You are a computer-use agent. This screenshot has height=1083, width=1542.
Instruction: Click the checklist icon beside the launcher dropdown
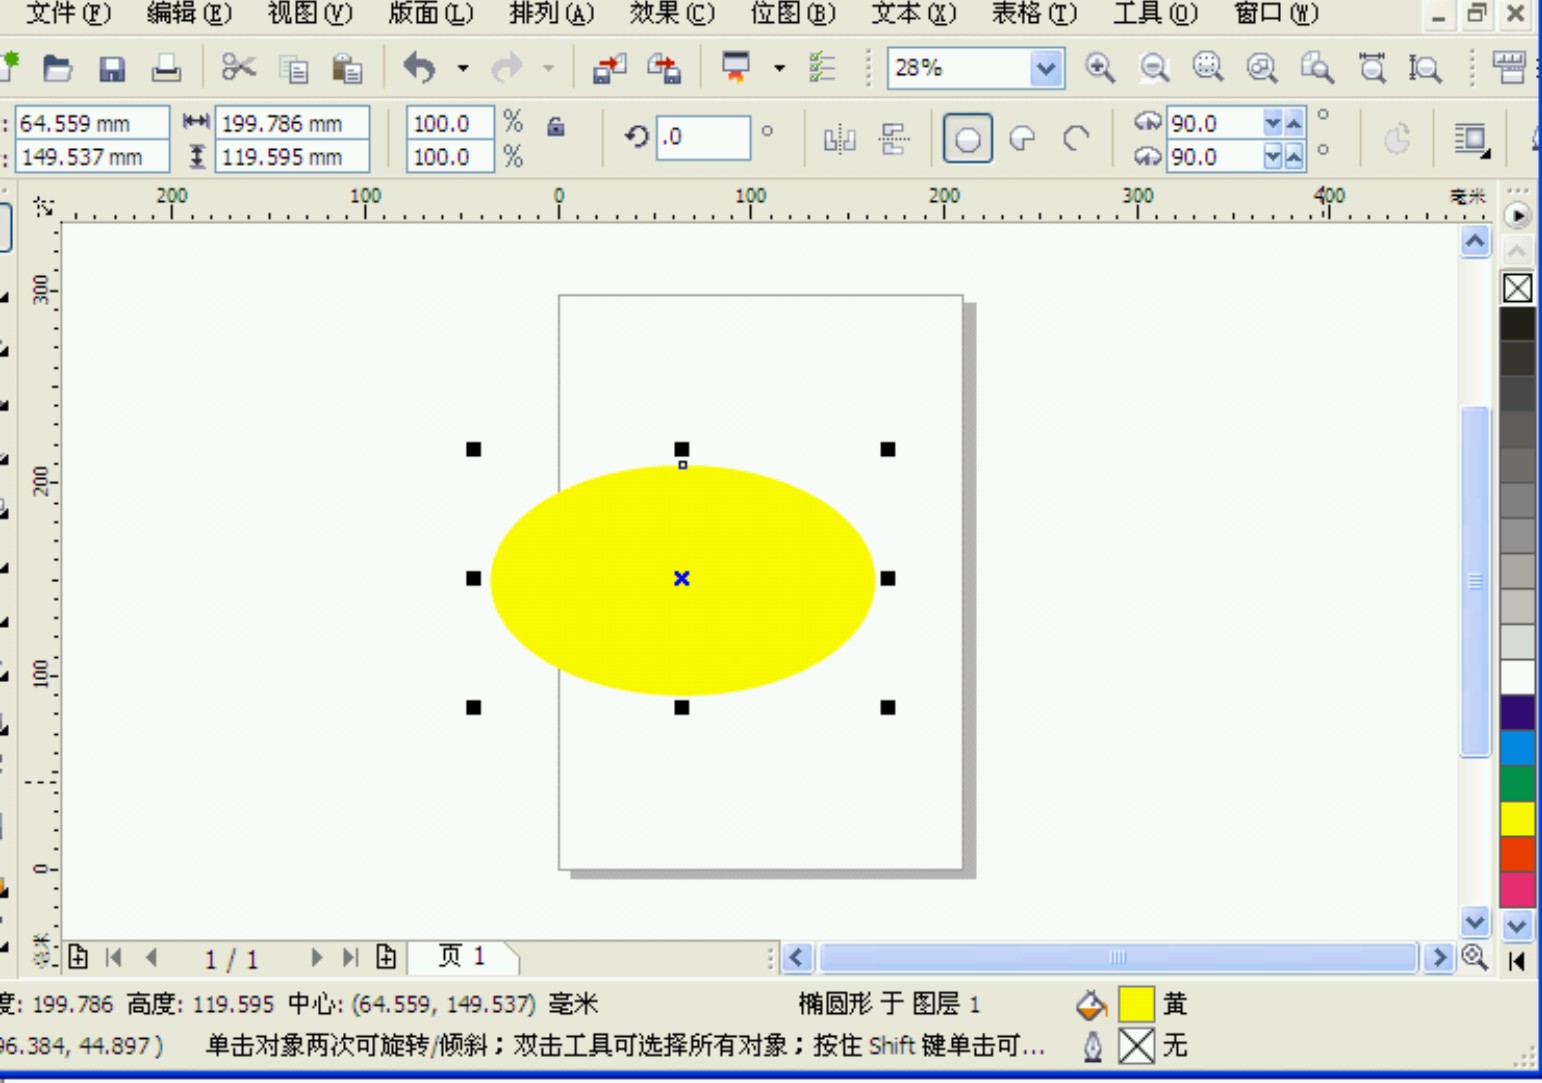(822, 68)
